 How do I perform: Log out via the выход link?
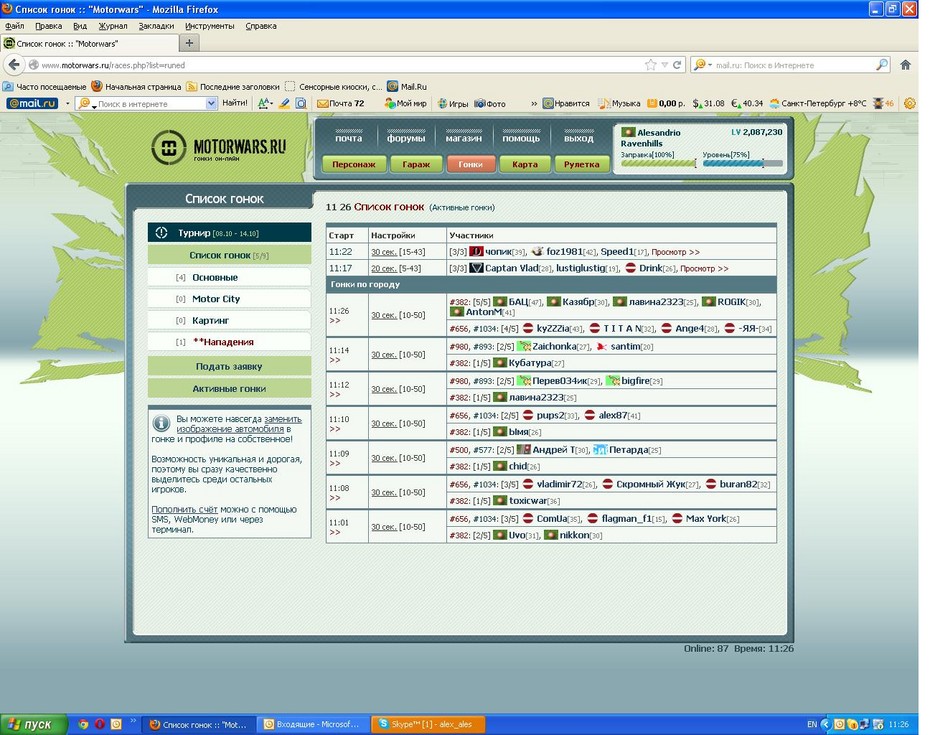(579, 138)
